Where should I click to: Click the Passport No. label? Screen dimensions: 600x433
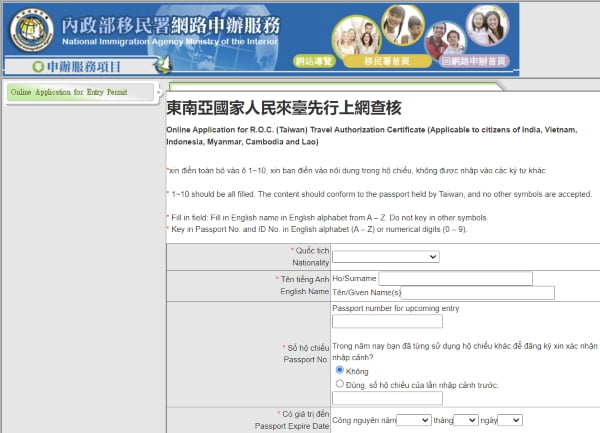tap(305, 360)
